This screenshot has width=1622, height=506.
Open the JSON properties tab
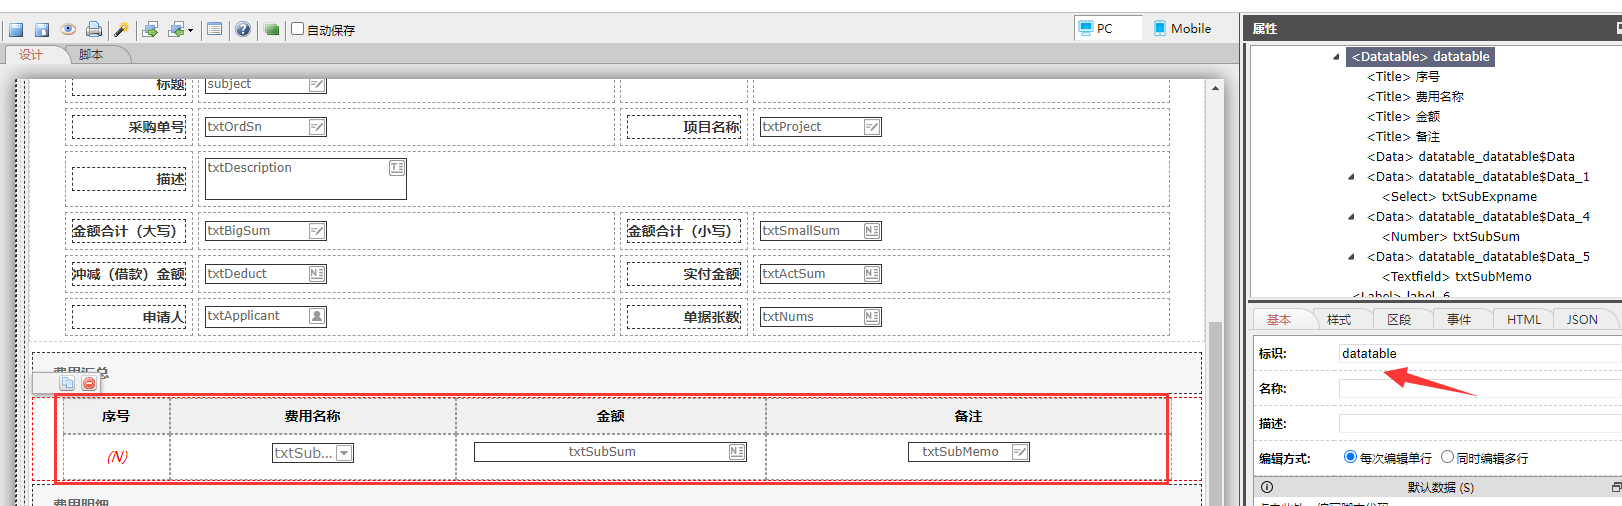[1582, 319]
